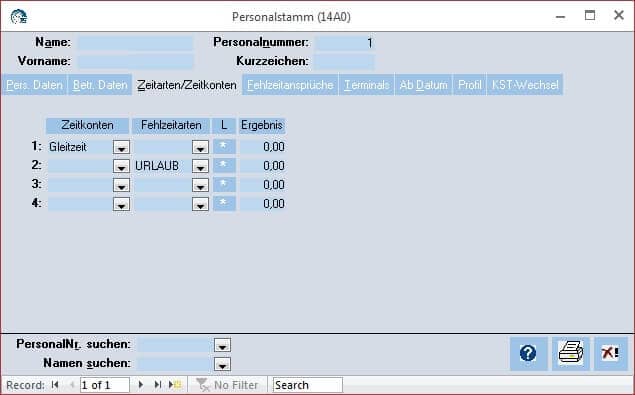Image resolution: width=635 pixels, height=395 pixels.
Task: Toggle the L asterisk in row 2
Action: (224, 165)
